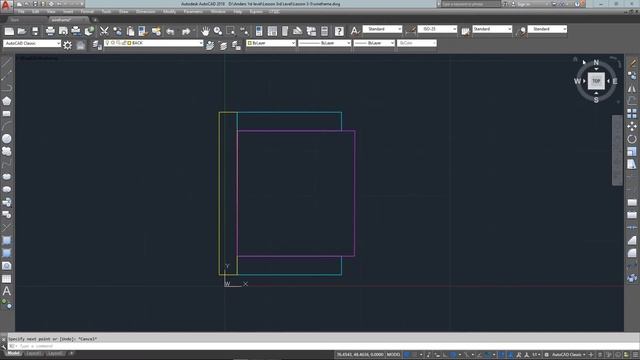Select the Polygon draw tool
Viewport: 640px width, 360px height.
(7, 101)
